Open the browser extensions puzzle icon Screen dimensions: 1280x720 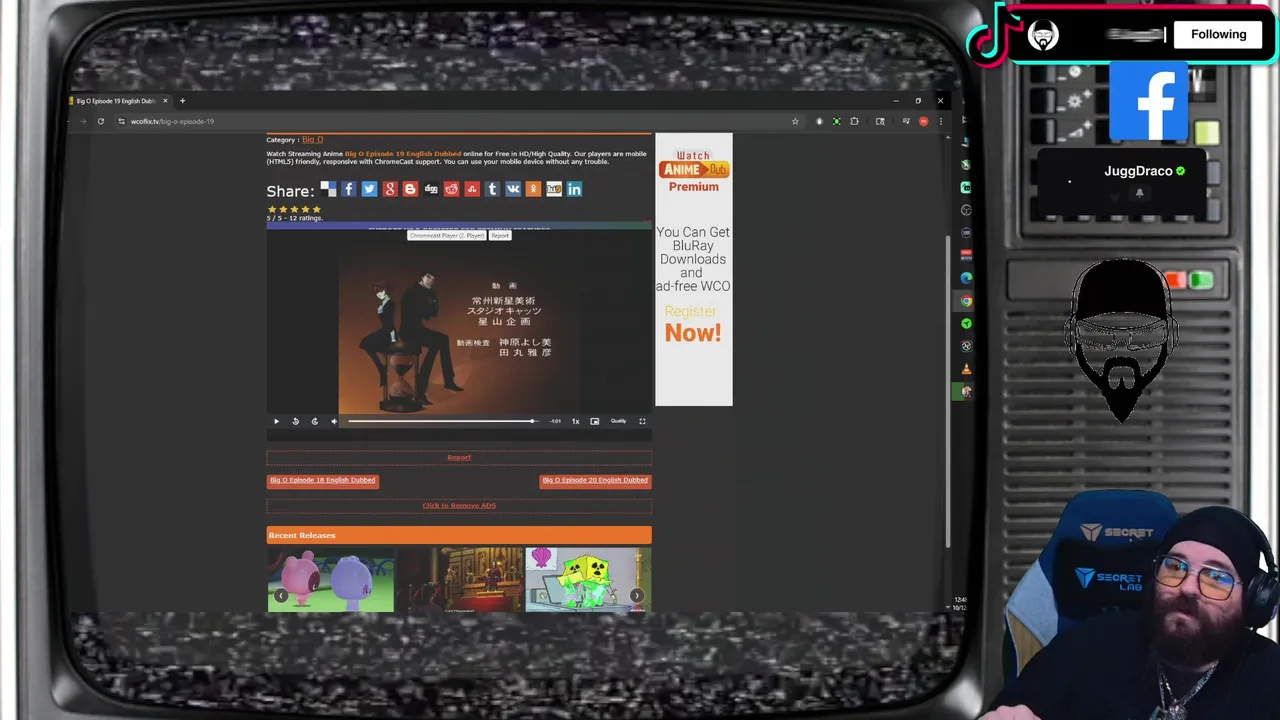(854, 121)
